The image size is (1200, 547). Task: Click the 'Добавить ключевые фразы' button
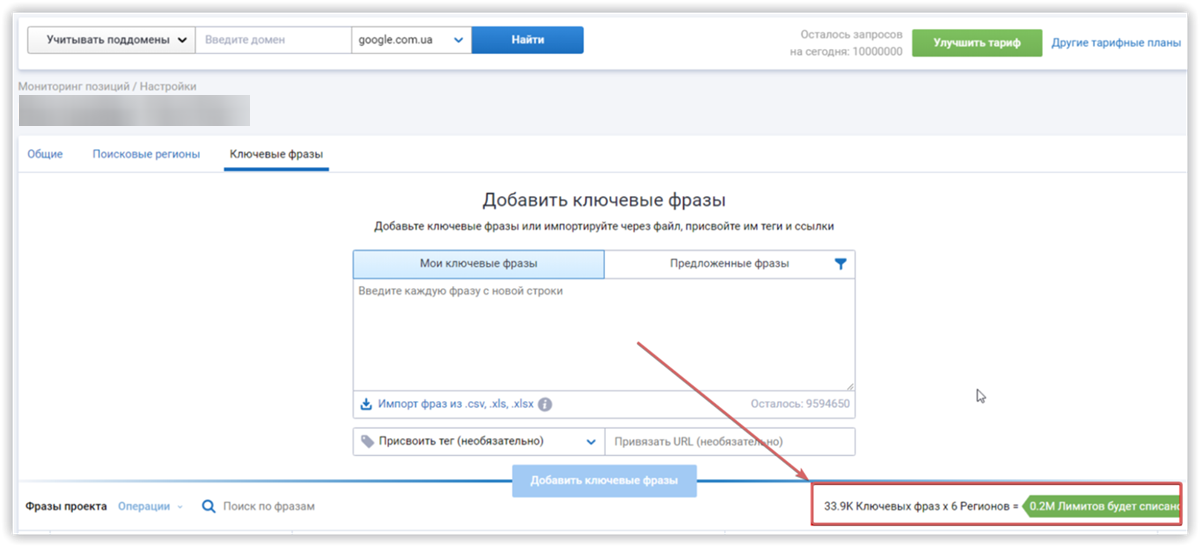tap(604, 480)
